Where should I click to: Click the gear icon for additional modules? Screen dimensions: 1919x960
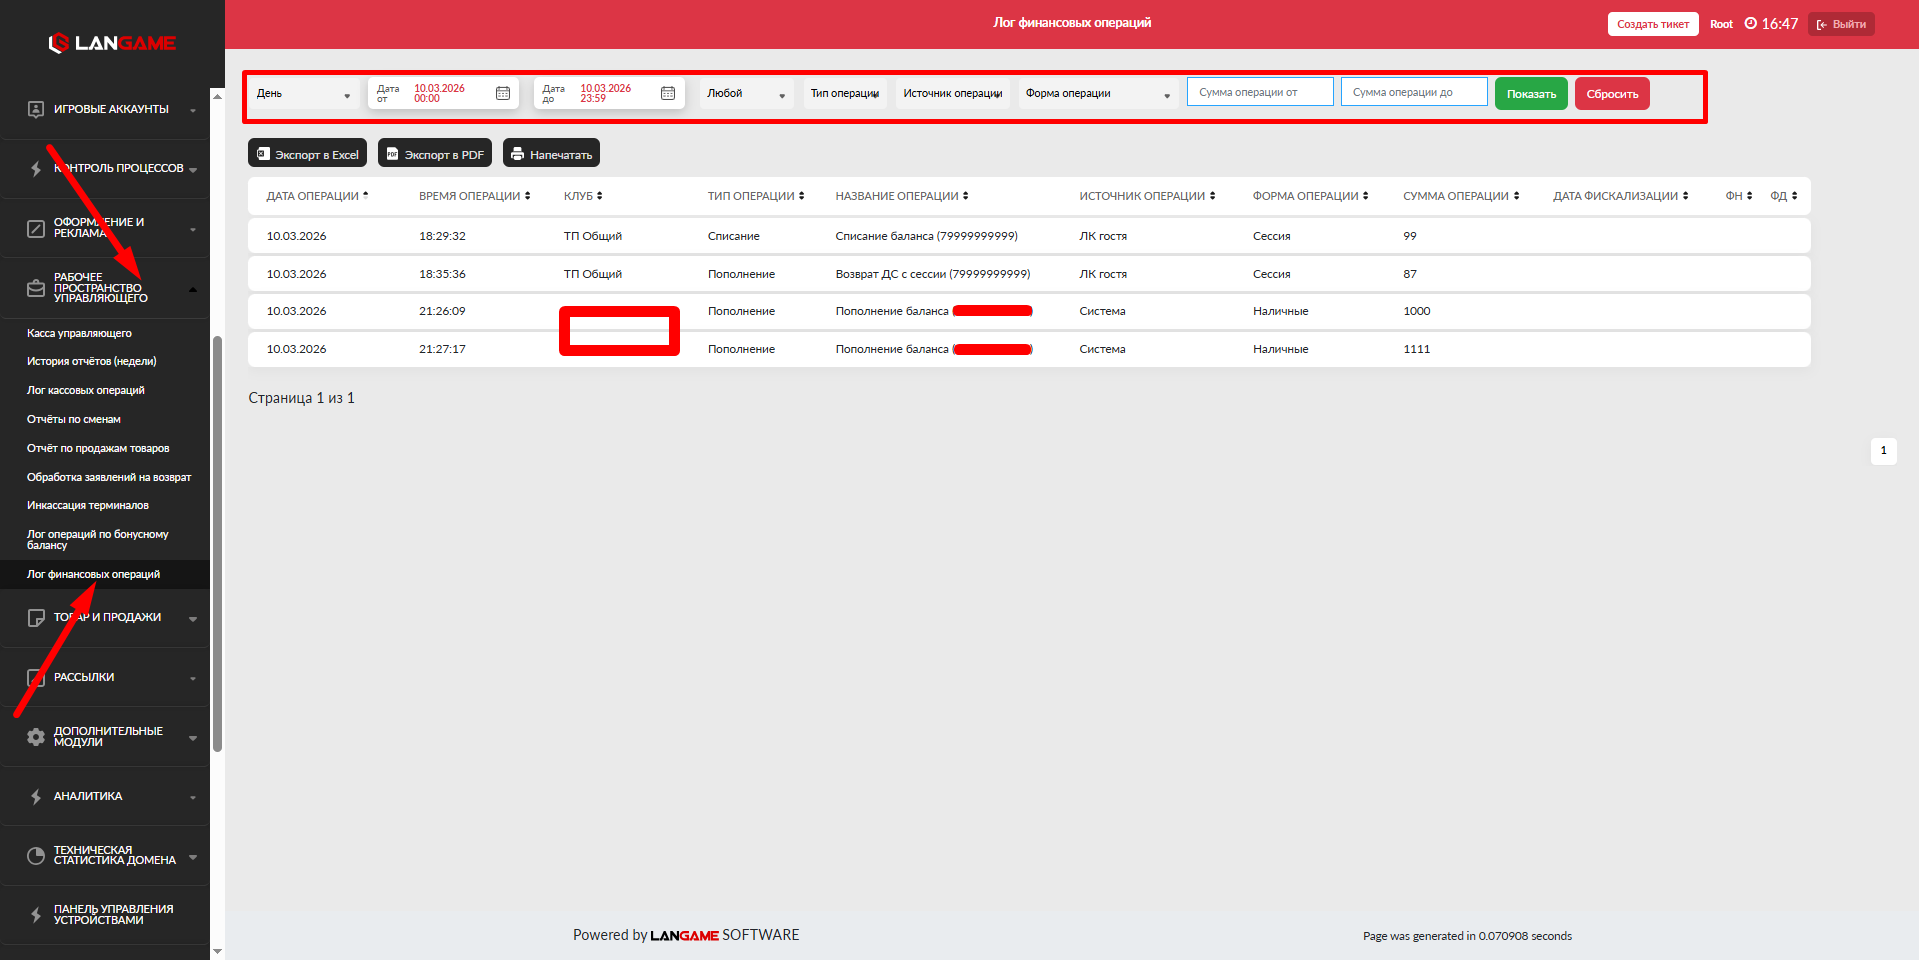tap(36, 737)
